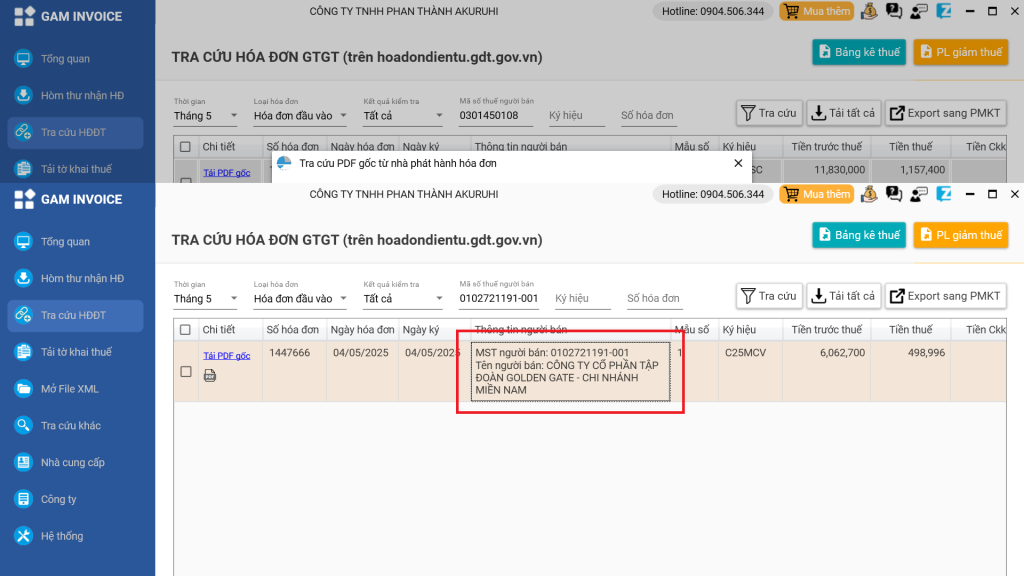Select Tổng quan in upper dimmed window sidebar

(x=76, y=59)
